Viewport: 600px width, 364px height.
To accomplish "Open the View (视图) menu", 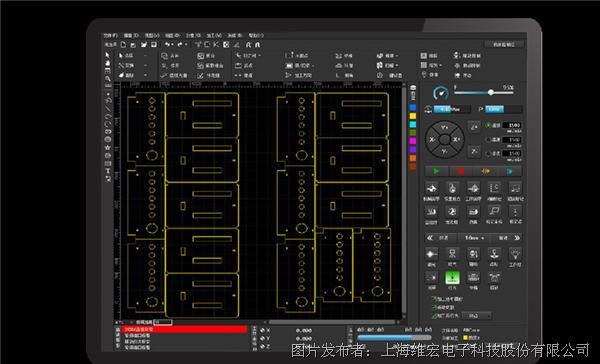I will click(x=152, y=35).
